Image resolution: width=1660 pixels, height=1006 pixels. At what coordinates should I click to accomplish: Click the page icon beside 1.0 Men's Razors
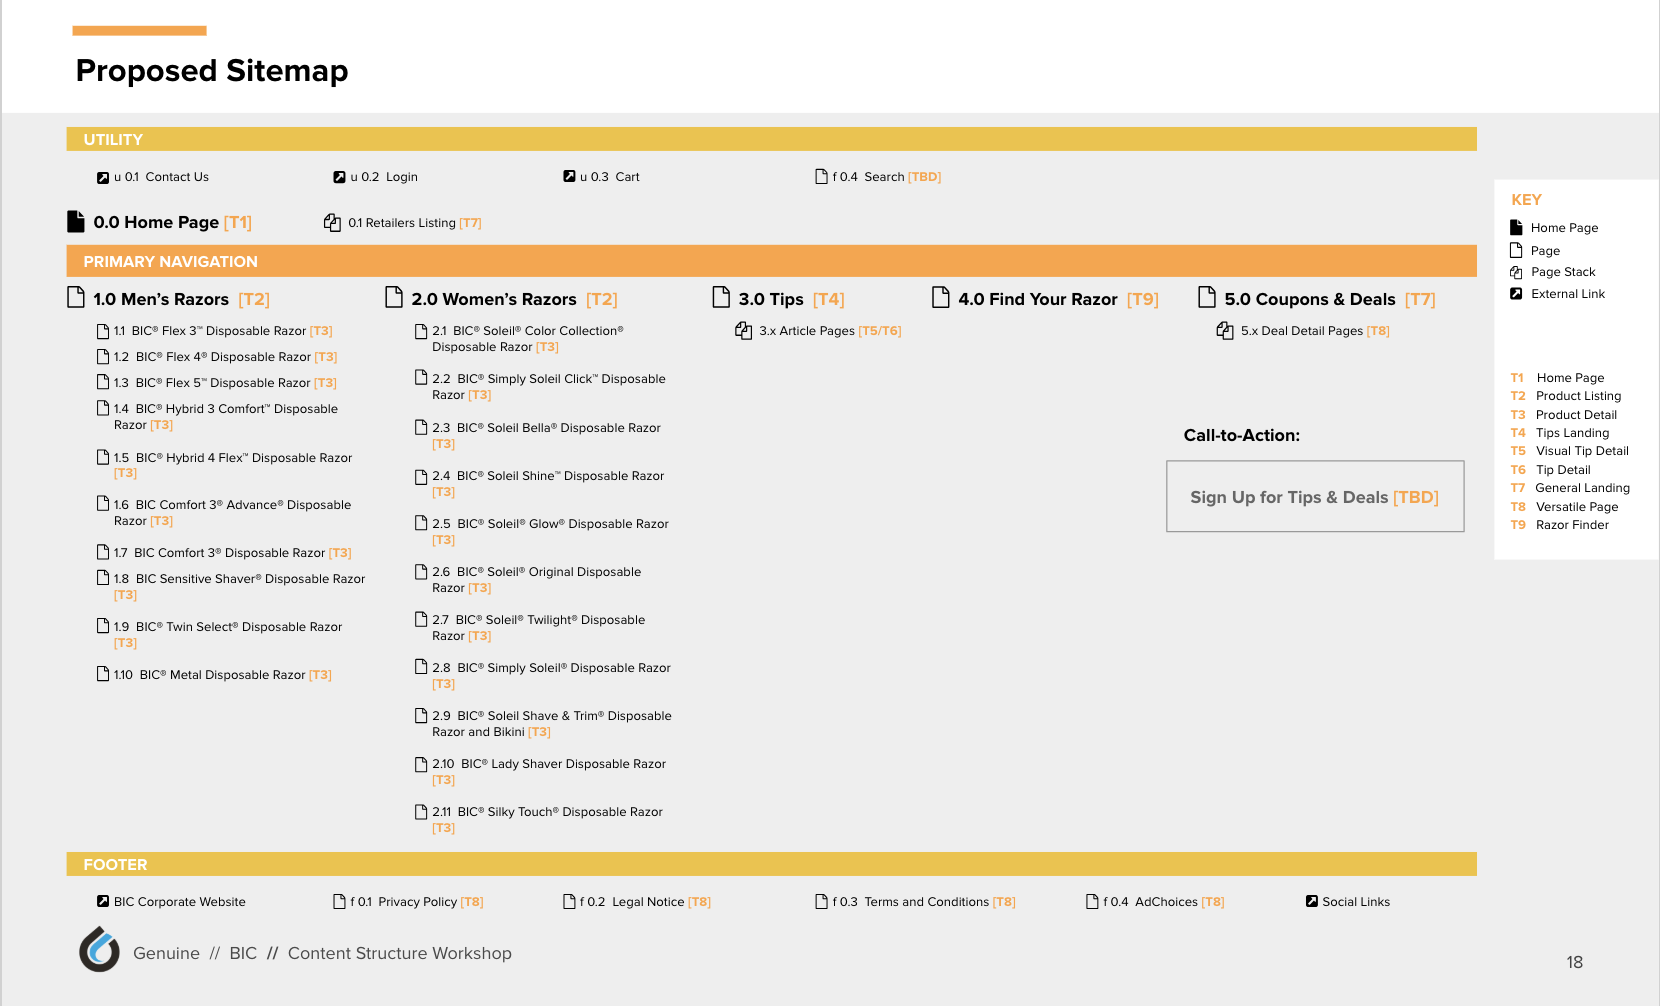[75, 297]
